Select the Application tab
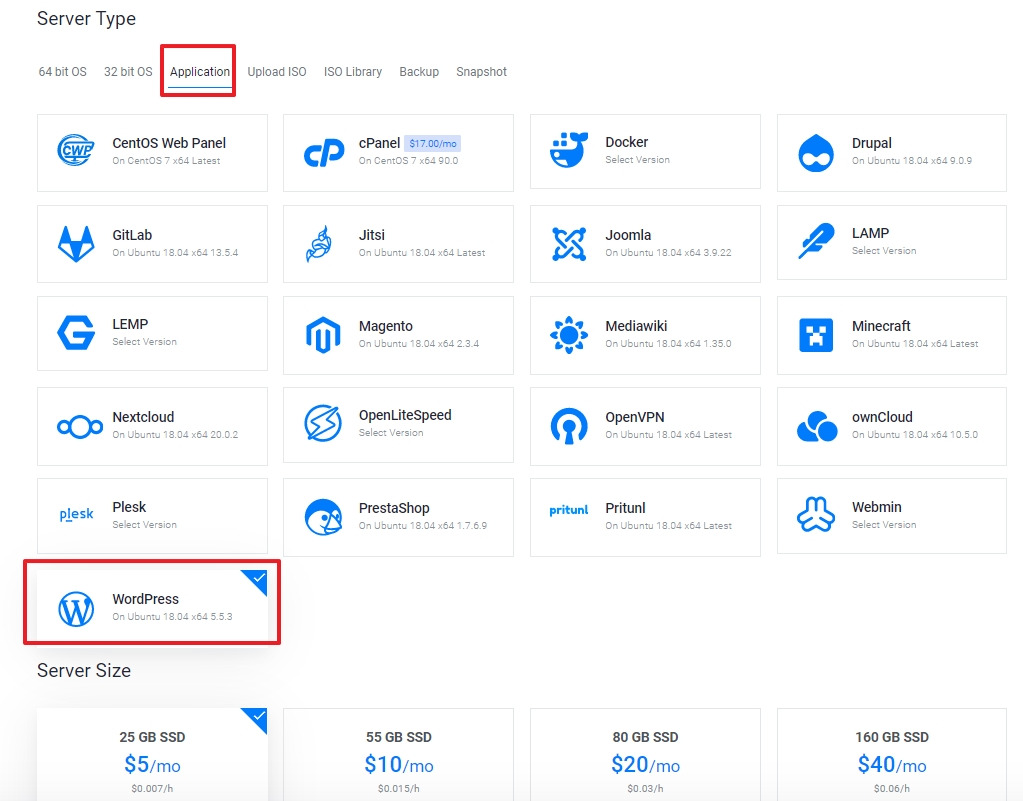 point(200,72)
